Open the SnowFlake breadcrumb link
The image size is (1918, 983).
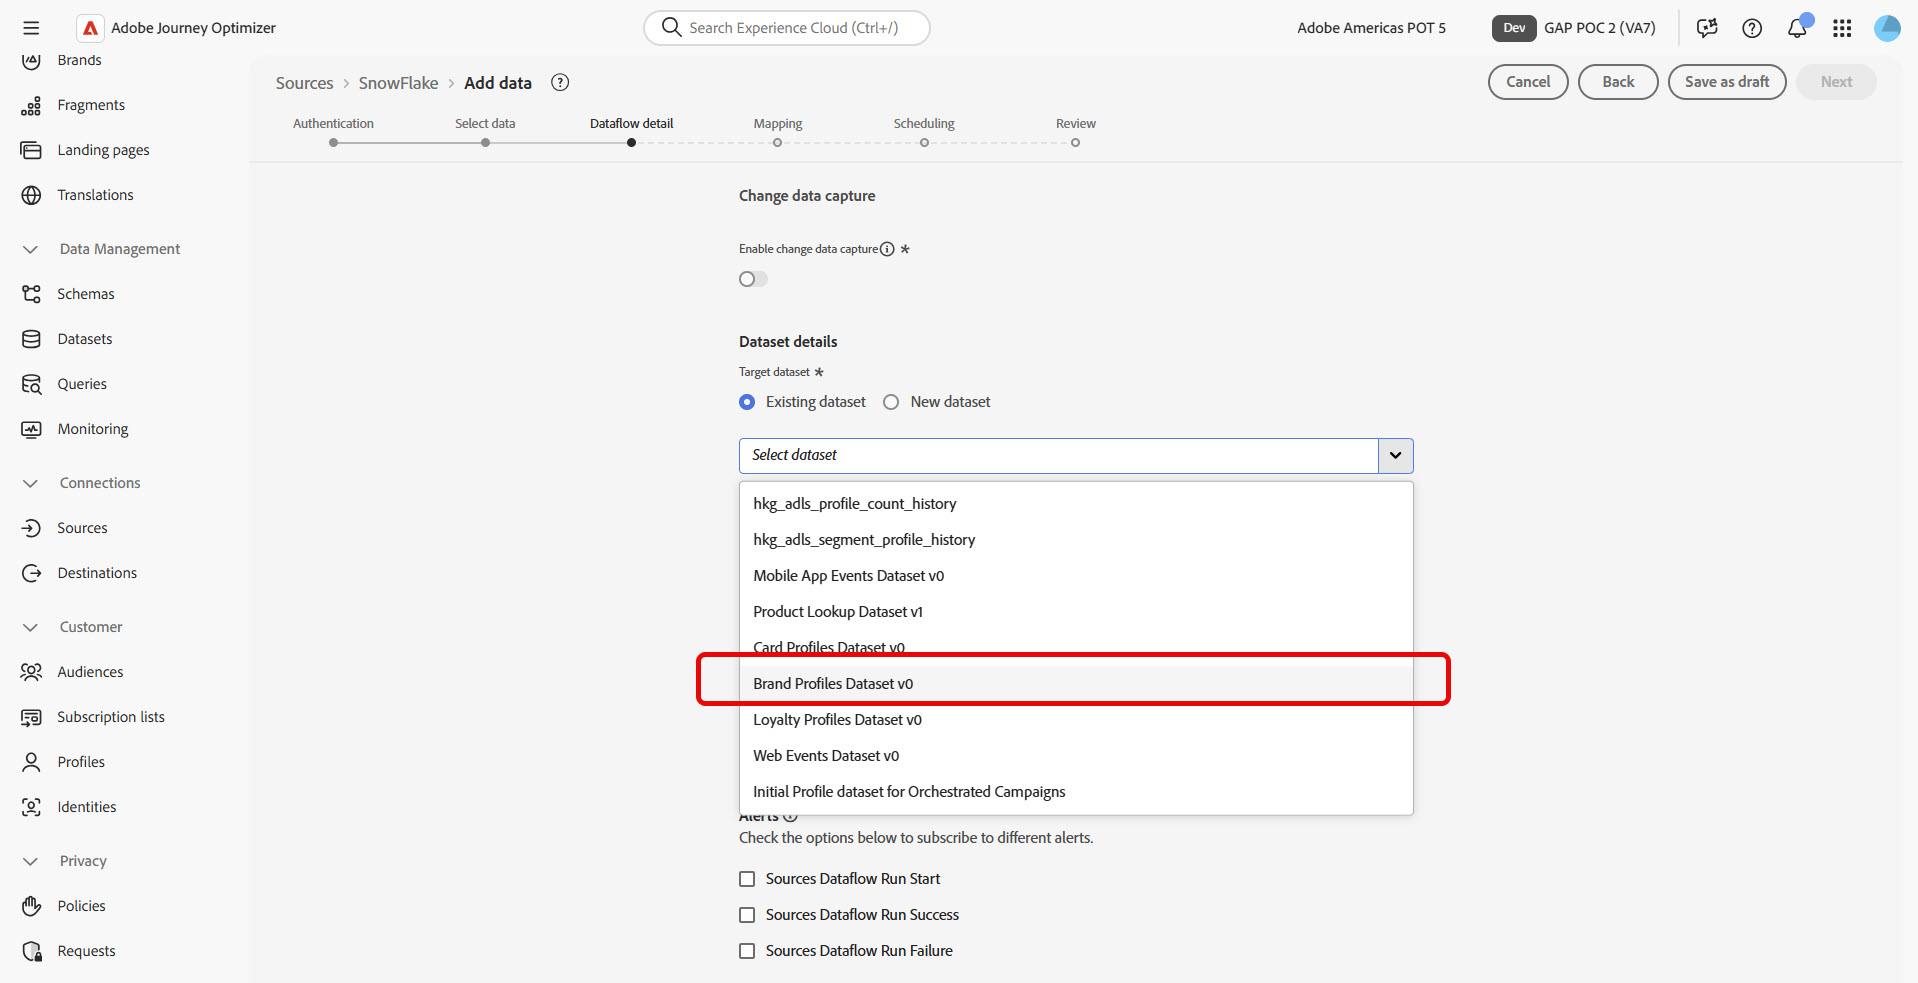click(398, 83)
